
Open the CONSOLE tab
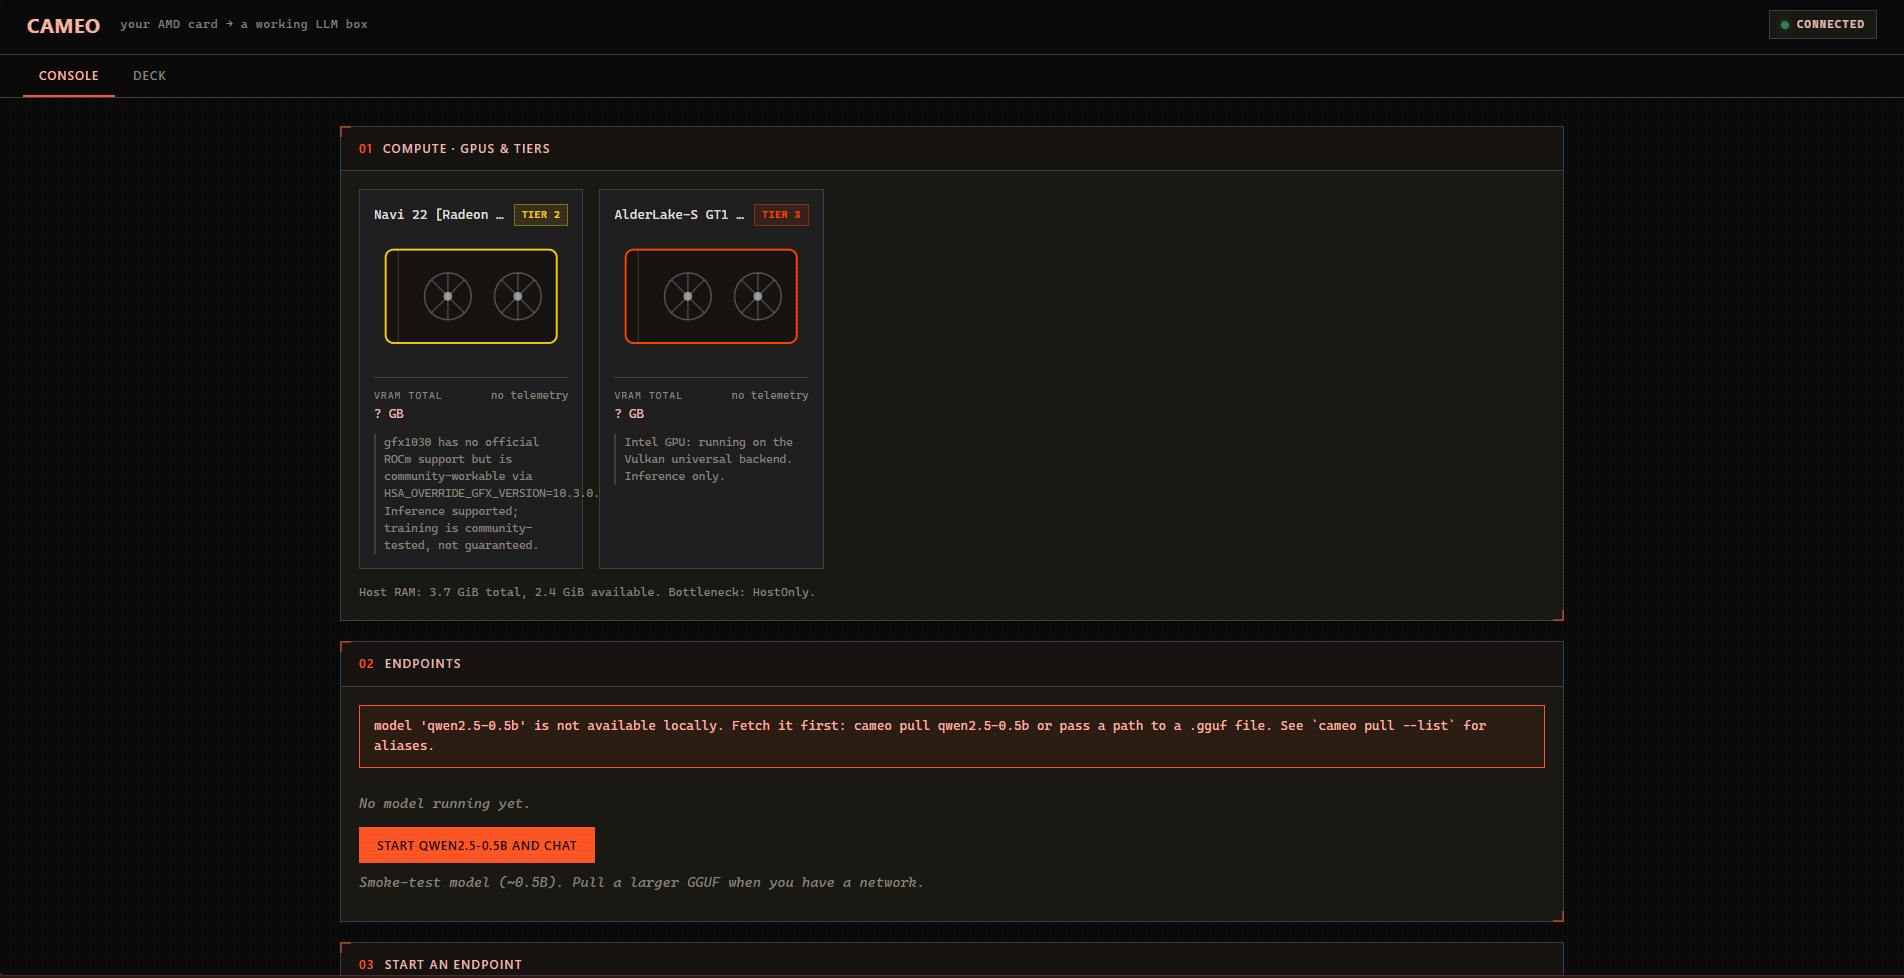(x=69, y=76)
